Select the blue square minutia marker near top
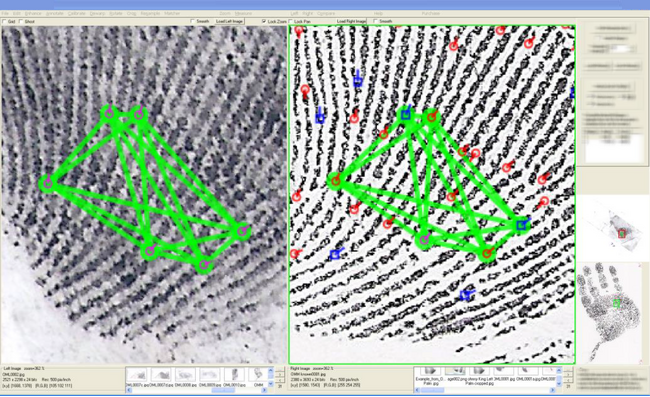650x397 pixels. coord(358,80)
